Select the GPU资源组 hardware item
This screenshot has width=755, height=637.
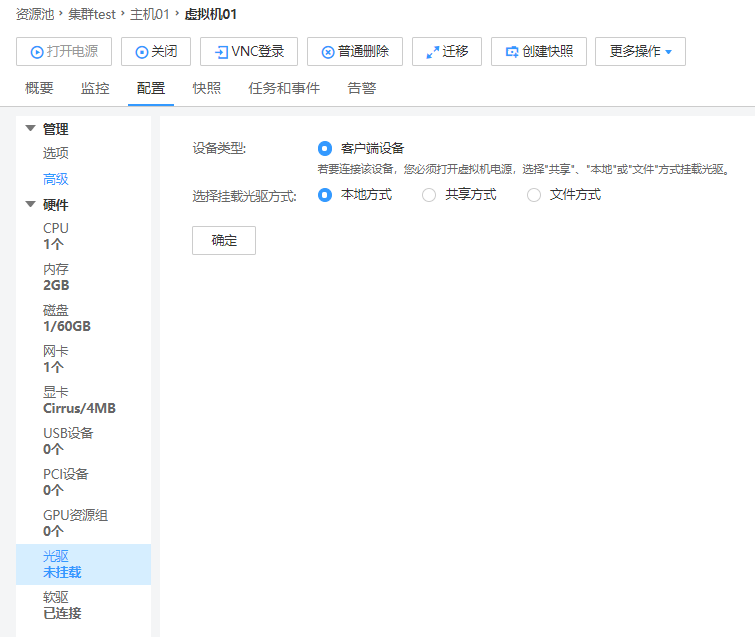[83, 523]
